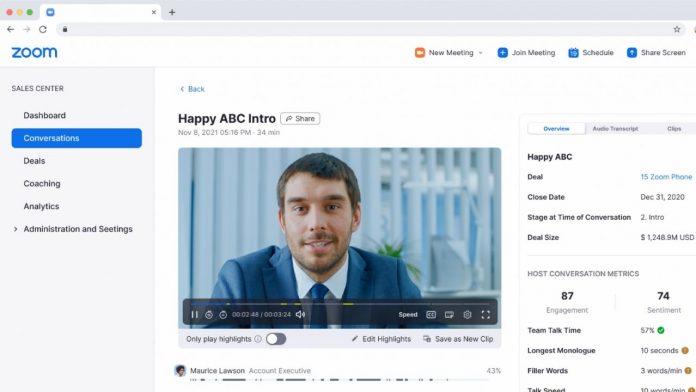Open video player settings gear
Image resolution: width=696 pixels, height=392 pixels.
click(x=467, y=314)
